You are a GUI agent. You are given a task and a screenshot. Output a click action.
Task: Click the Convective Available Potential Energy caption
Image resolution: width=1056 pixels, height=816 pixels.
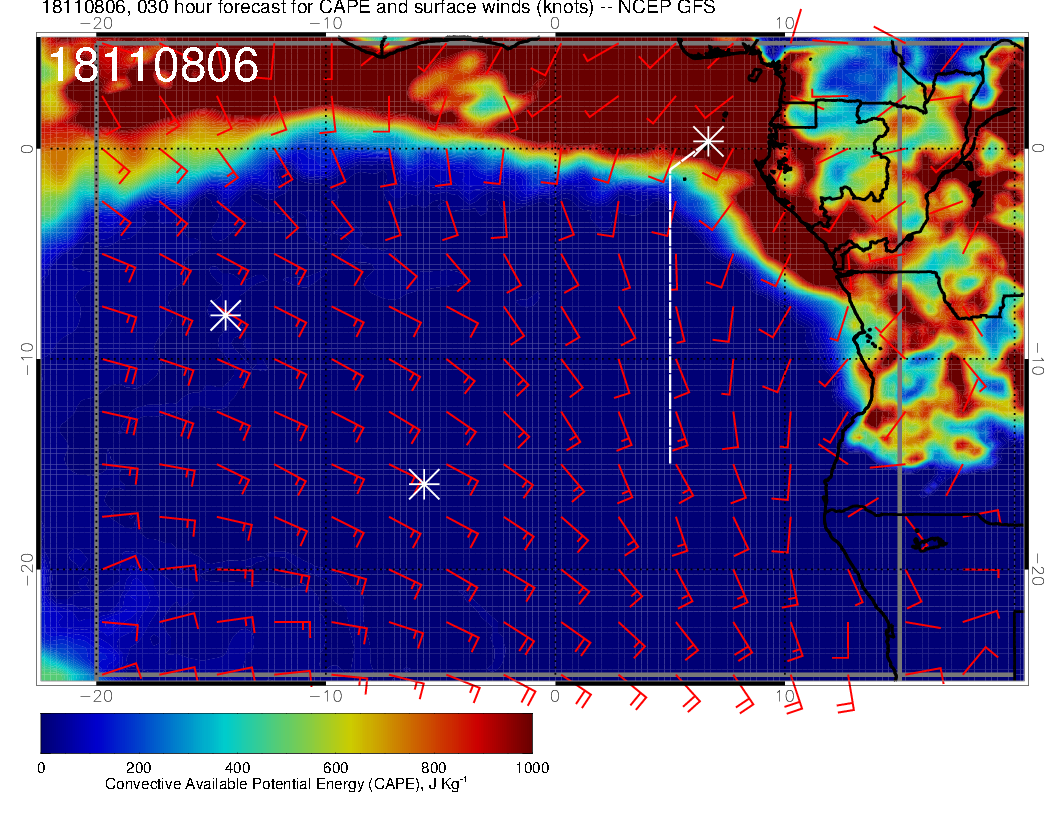click(x=286, y=785)
